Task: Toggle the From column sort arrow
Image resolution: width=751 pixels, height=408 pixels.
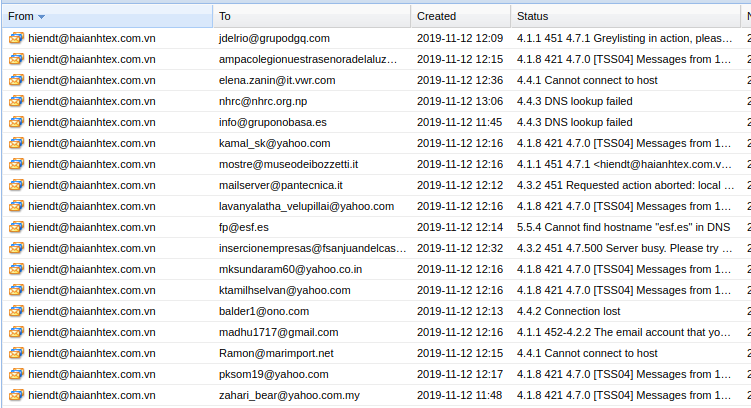Action: (42, 17)
